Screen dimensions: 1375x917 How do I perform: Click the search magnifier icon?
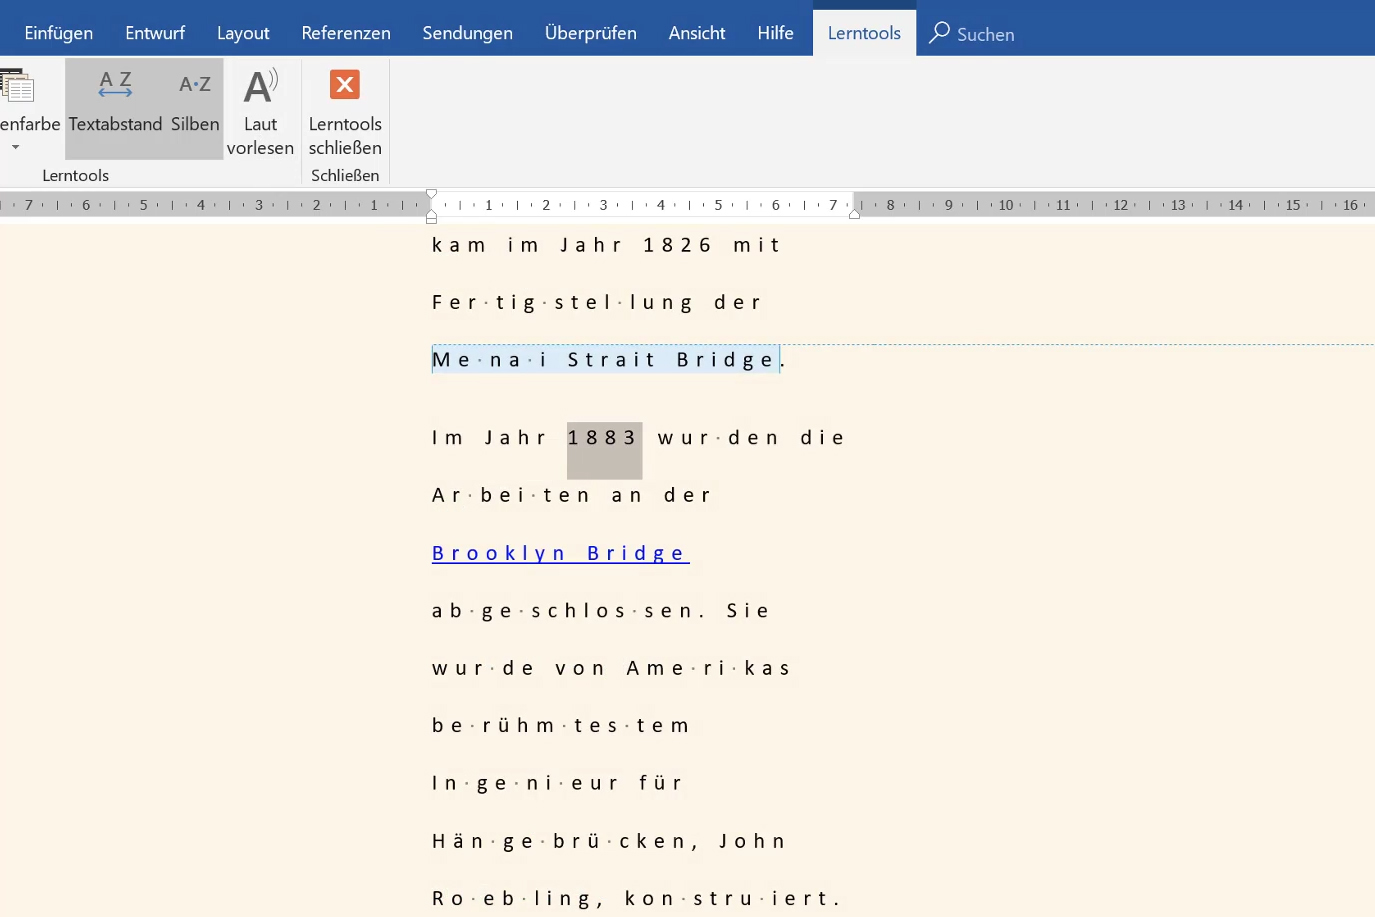click(x=939, y=33)
